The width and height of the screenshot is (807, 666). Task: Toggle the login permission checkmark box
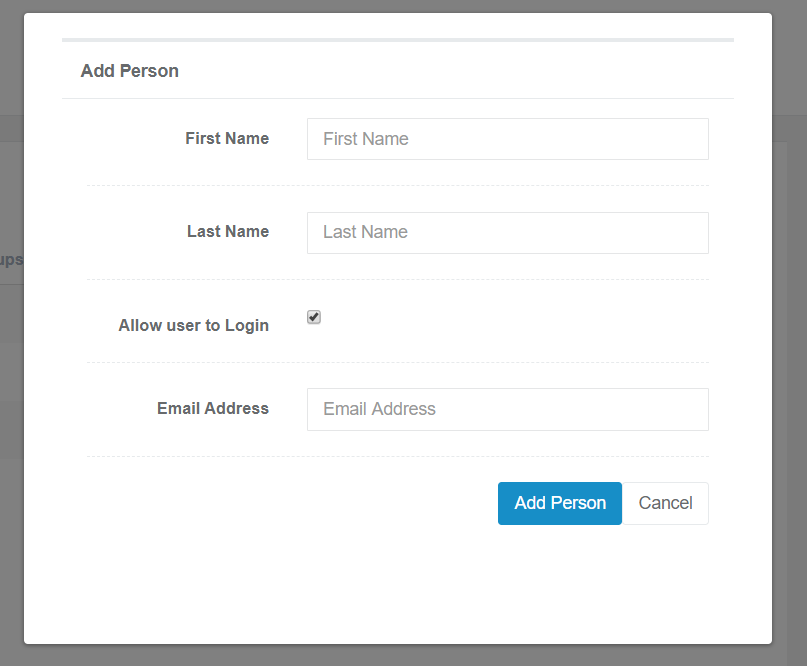pos(314,317)
